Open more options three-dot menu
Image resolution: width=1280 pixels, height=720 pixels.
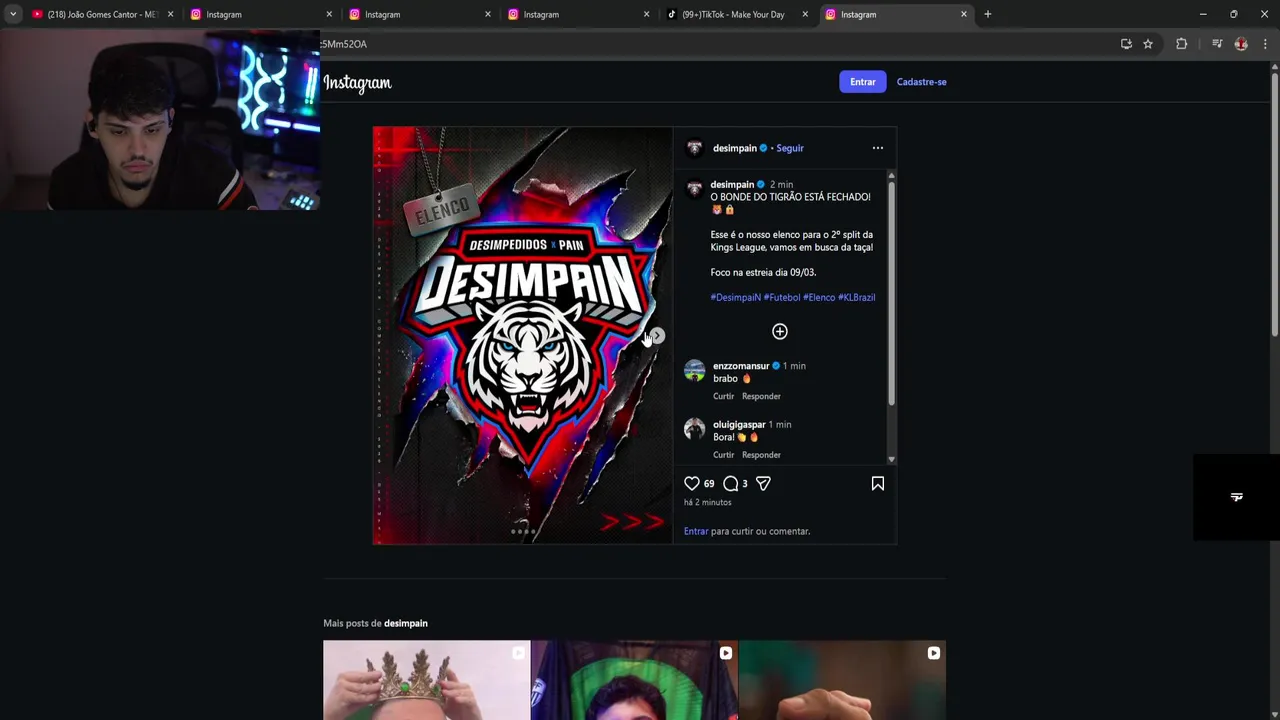click(x=878, y=148)
